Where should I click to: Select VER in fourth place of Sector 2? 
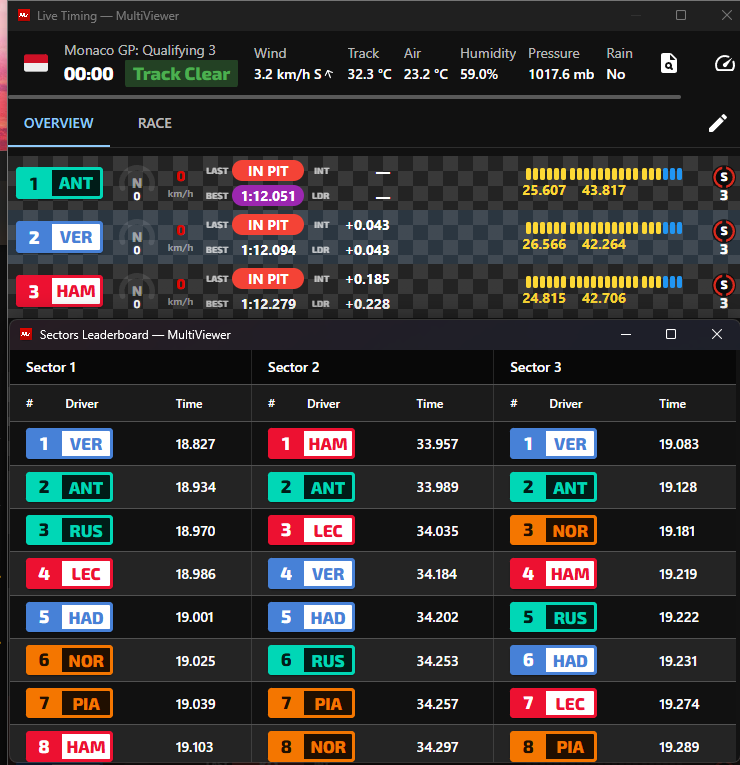pos(311,574)
